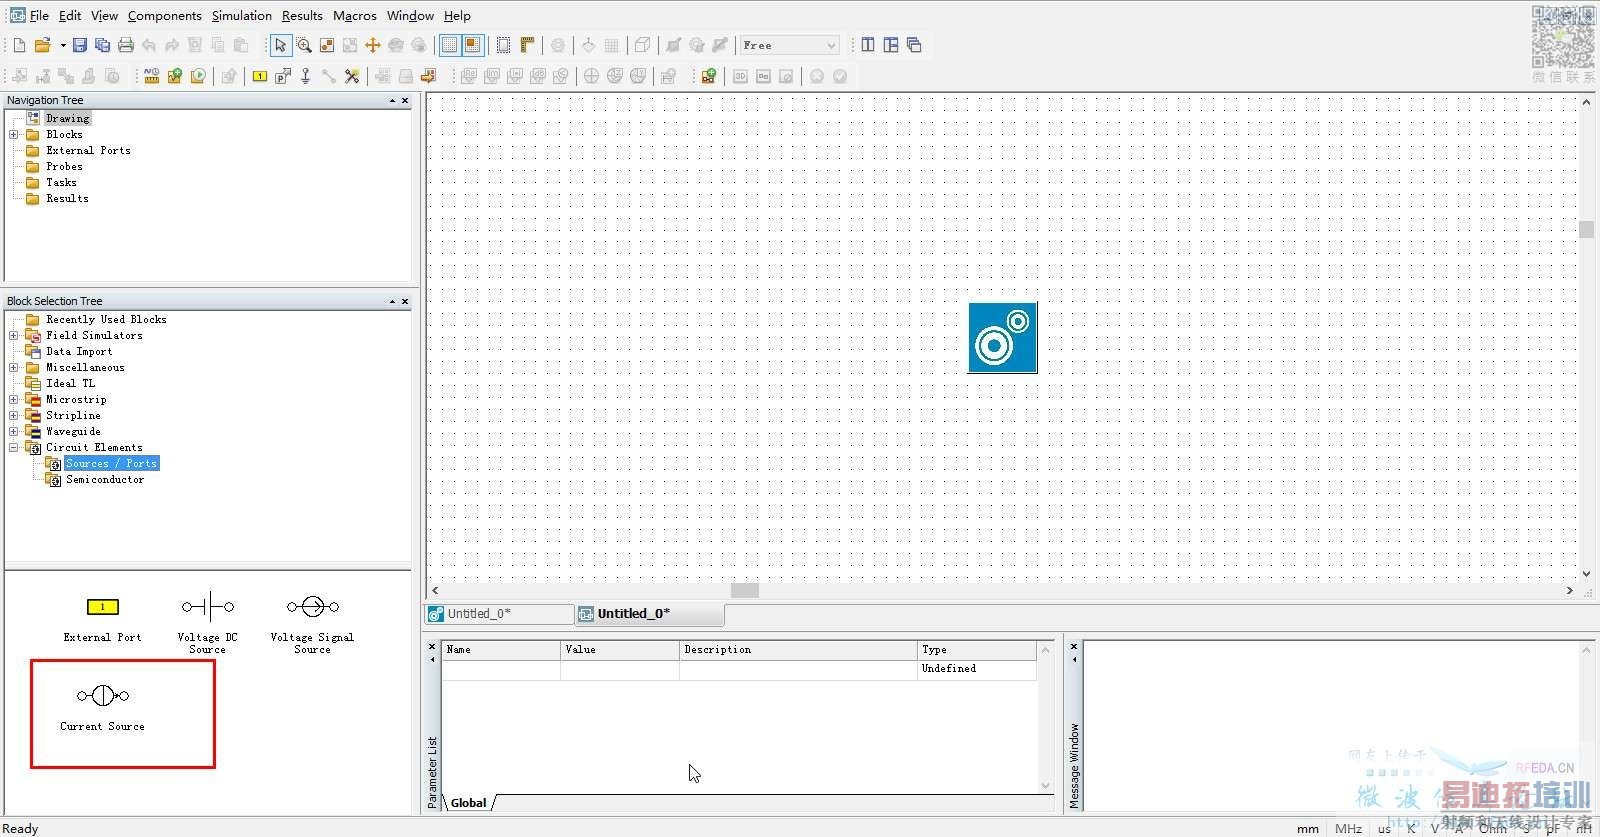Collapse Block Selection Tree with triangle button
Image resolution: width=1600 pixels, height=837 pixels.
click(392, 301)
